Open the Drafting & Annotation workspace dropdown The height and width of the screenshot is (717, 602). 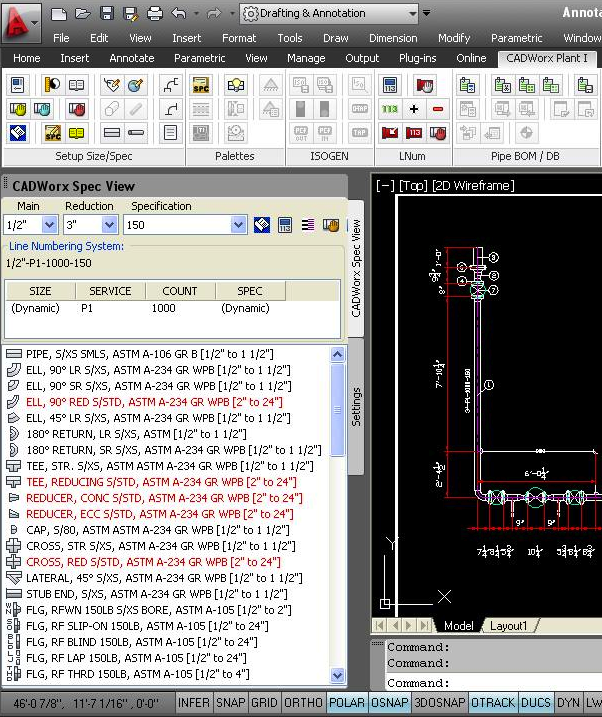[x=413, y=14]
